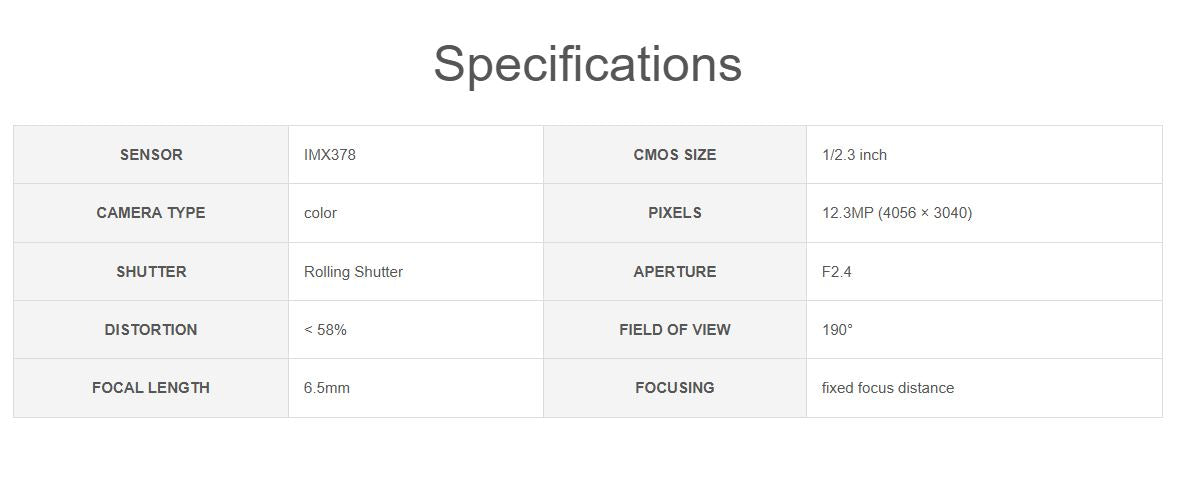Click the CMOS SIZE label cell
Screen dimensions: 1177x484
point(675,155)
